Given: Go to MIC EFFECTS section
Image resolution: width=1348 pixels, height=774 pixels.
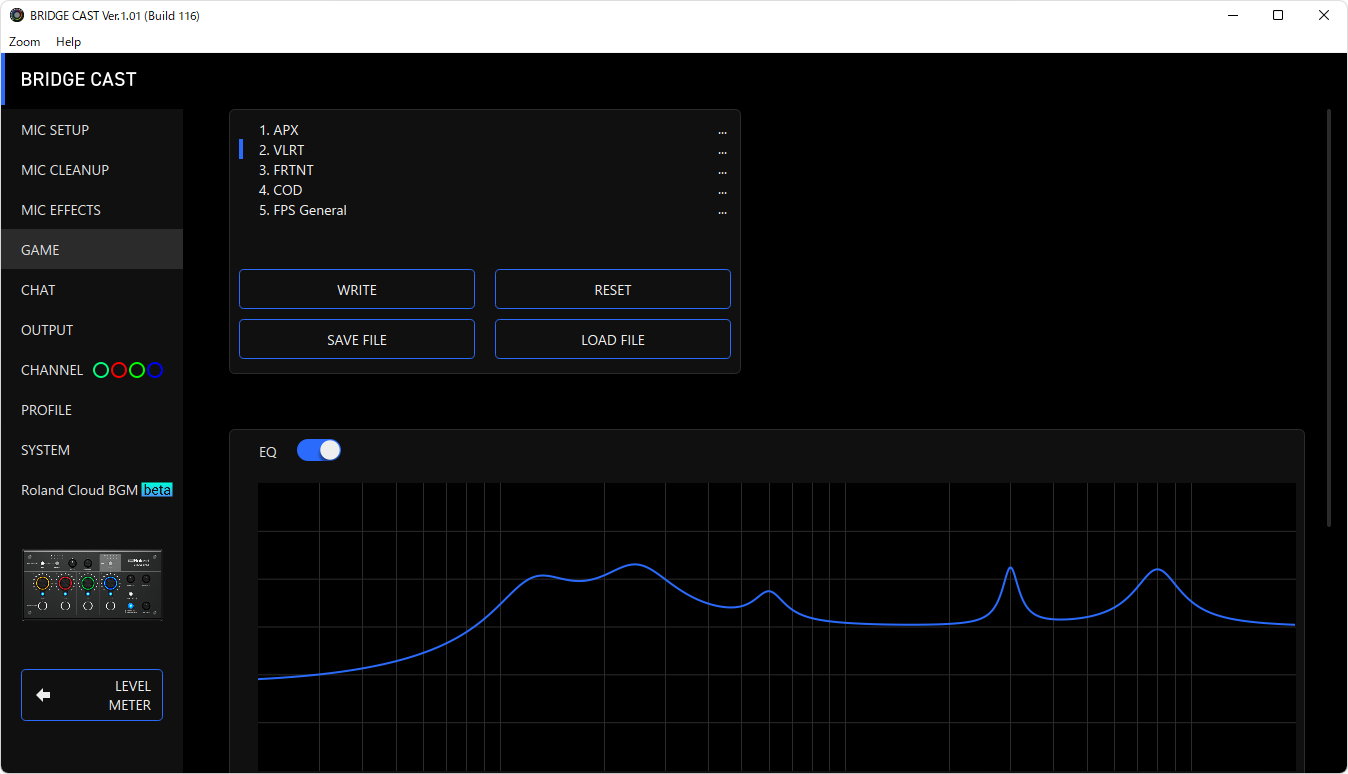Looking at the screenshot, I should [x=91, y=210].
